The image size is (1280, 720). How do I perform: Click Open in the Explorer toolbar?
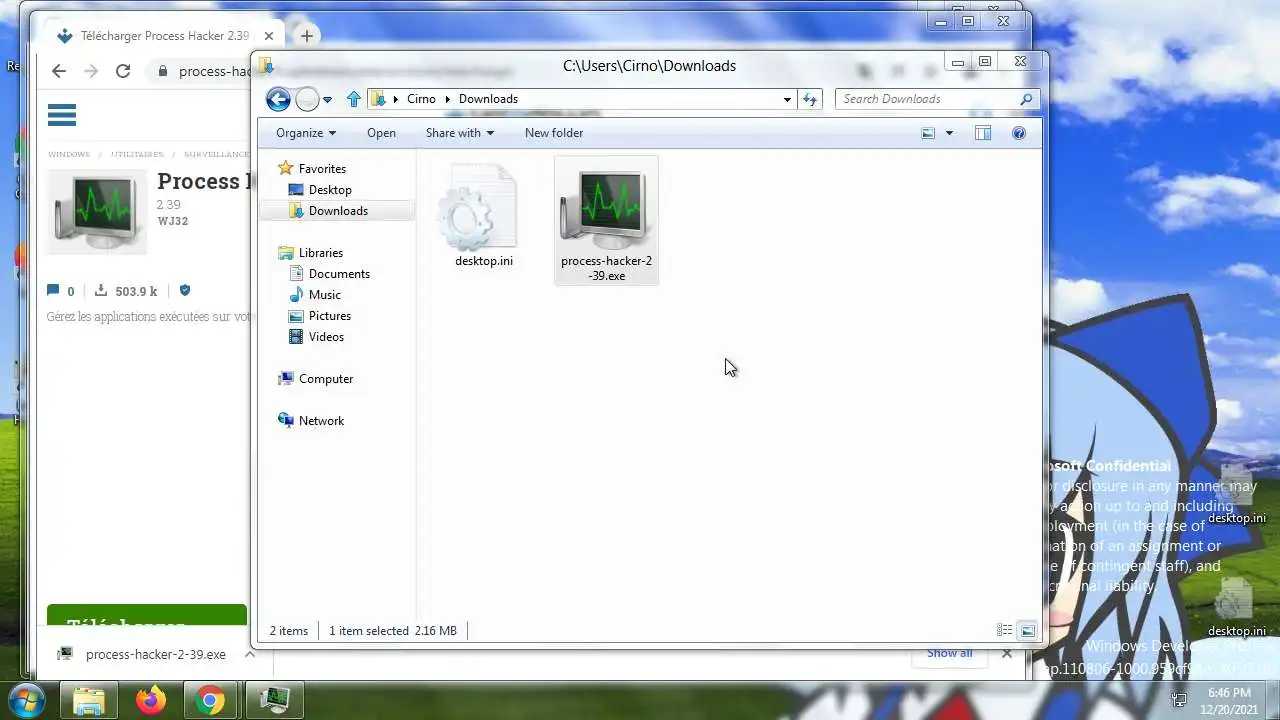tap(381, 133)
